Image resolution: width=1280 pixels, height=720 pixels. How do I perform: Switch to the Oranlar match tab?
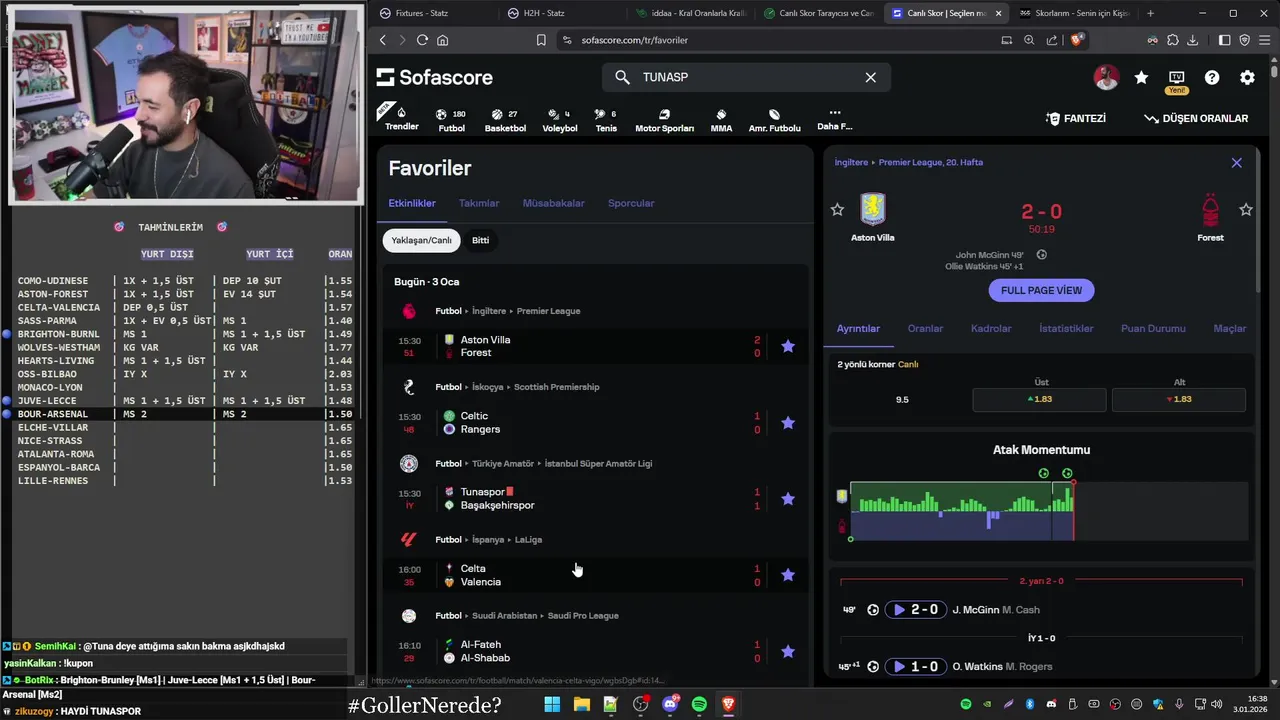coord(925,328)
